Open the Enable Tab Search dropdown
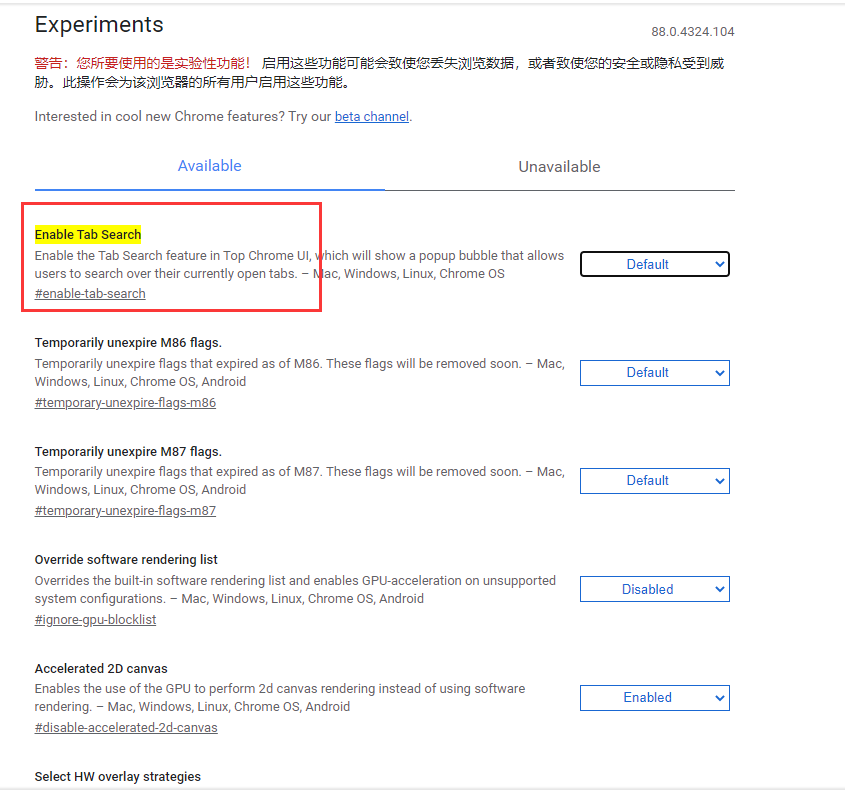 point(654,264)
